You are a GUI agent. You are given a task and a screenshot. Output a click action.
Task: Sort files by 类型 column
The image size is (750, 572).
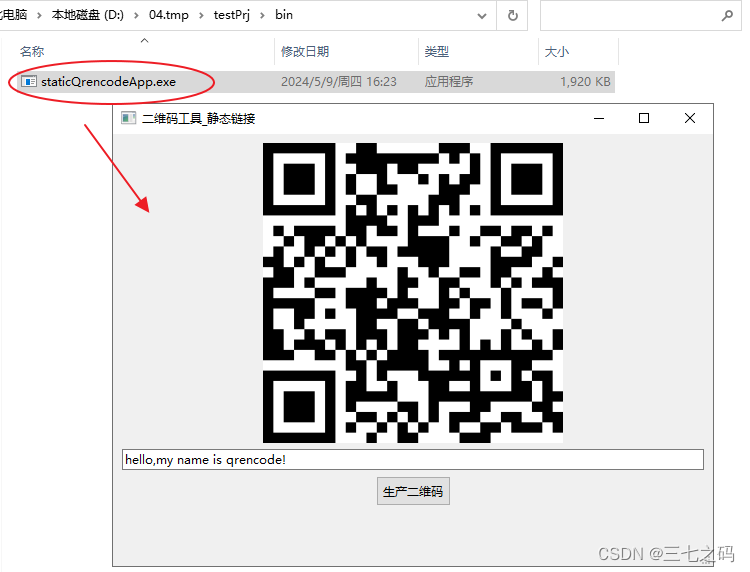[478, 51]
